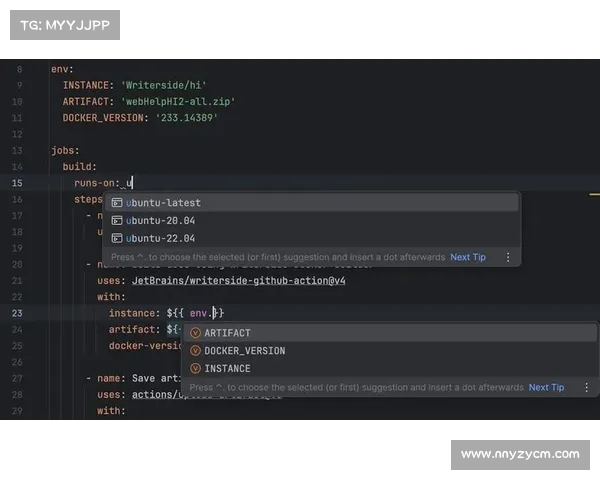Place cursor on DOCKER_VERSION value '233.14389'

coord(185,118)
